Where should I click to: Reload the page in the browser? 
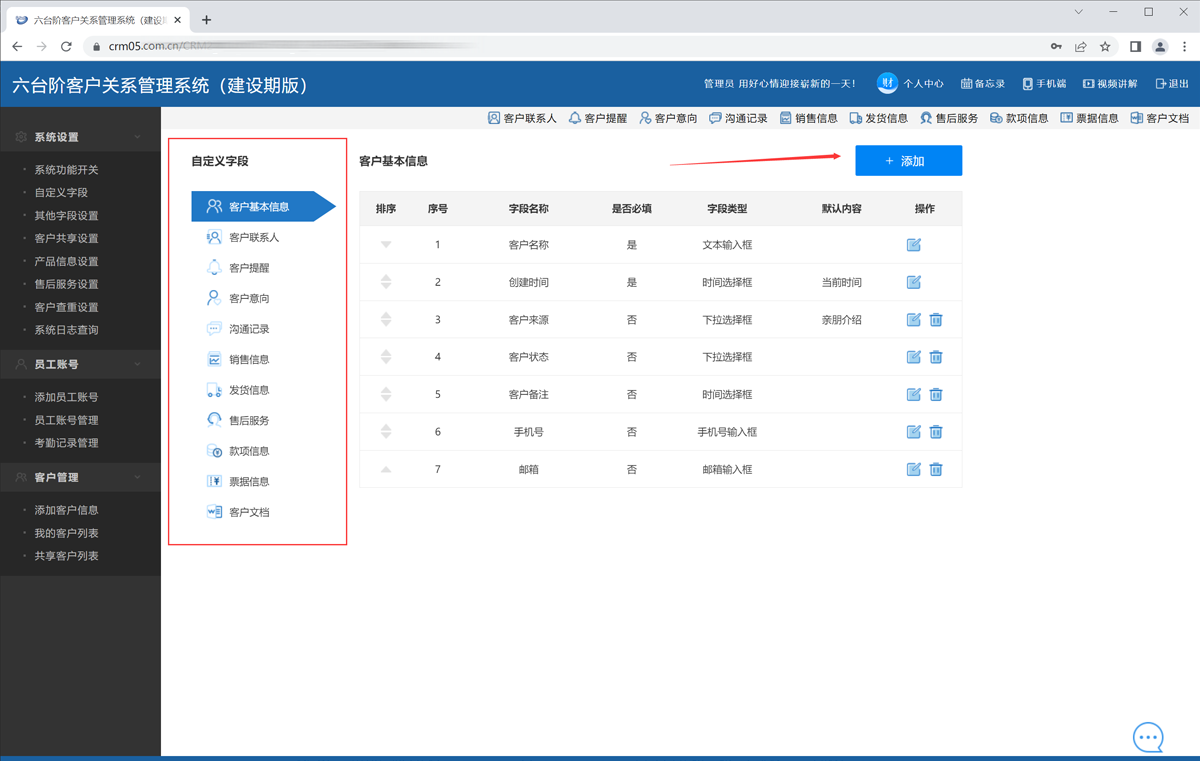(x=66, y=46)
